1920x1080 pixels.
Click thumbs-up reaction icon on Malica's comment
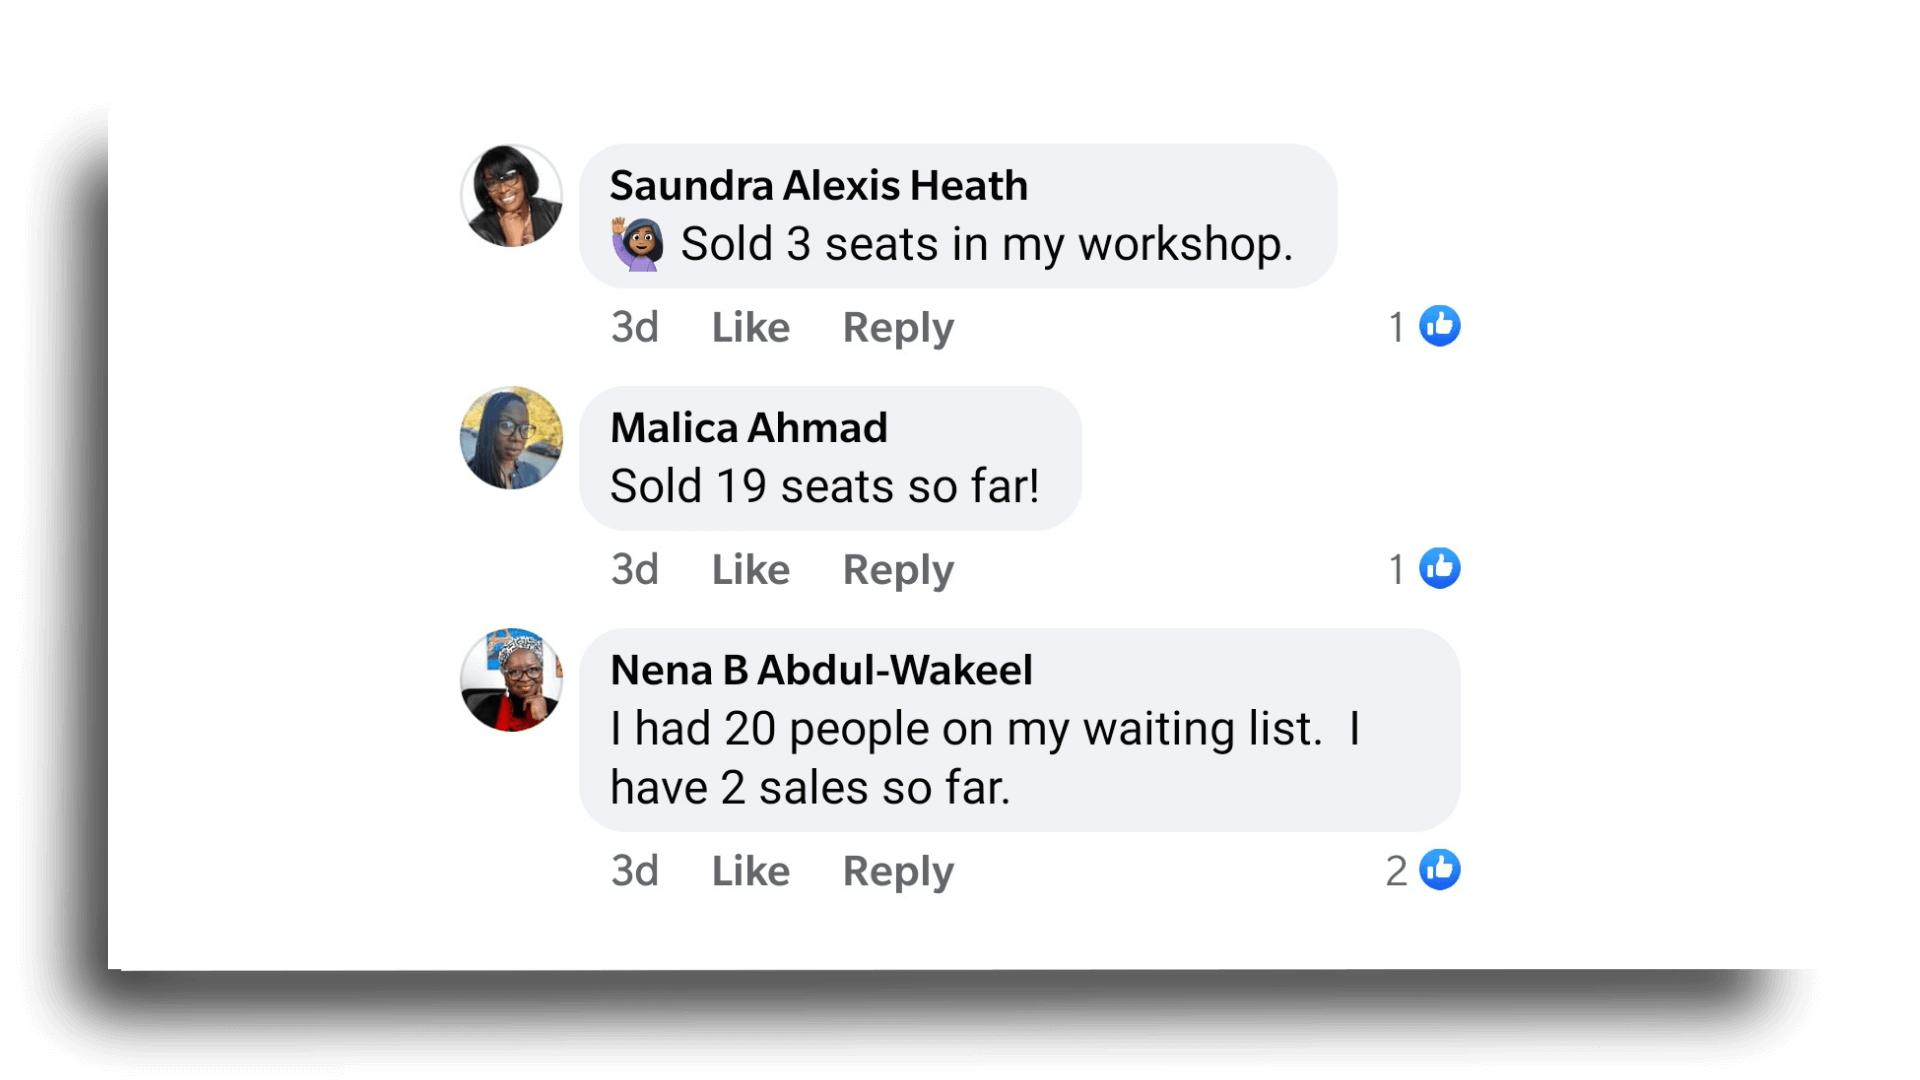point(1440,568)
